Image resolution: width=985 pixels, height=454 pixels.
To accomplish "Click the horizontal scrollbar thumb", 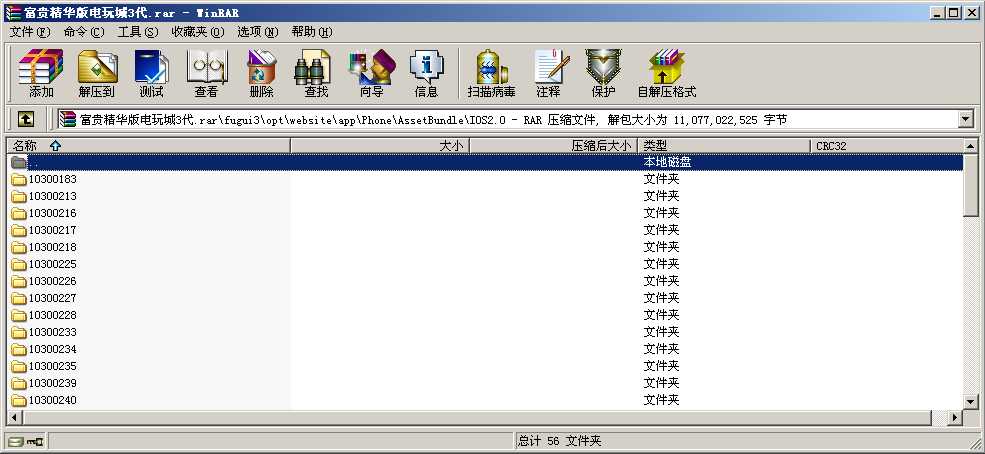I will pyautogui.click(x=476, y=417).
